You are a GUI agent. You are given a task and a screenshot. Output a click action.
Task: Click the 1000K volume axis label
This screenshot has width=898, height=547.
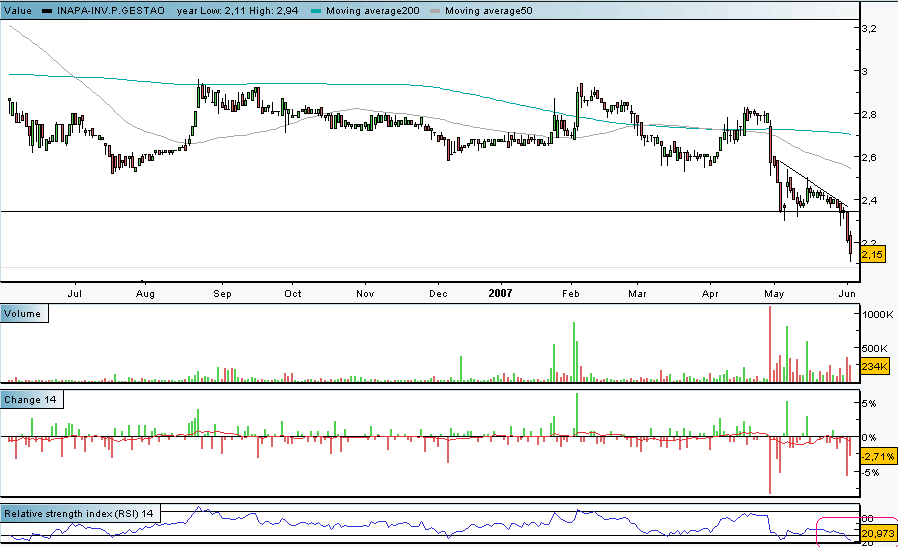[878, 314]
